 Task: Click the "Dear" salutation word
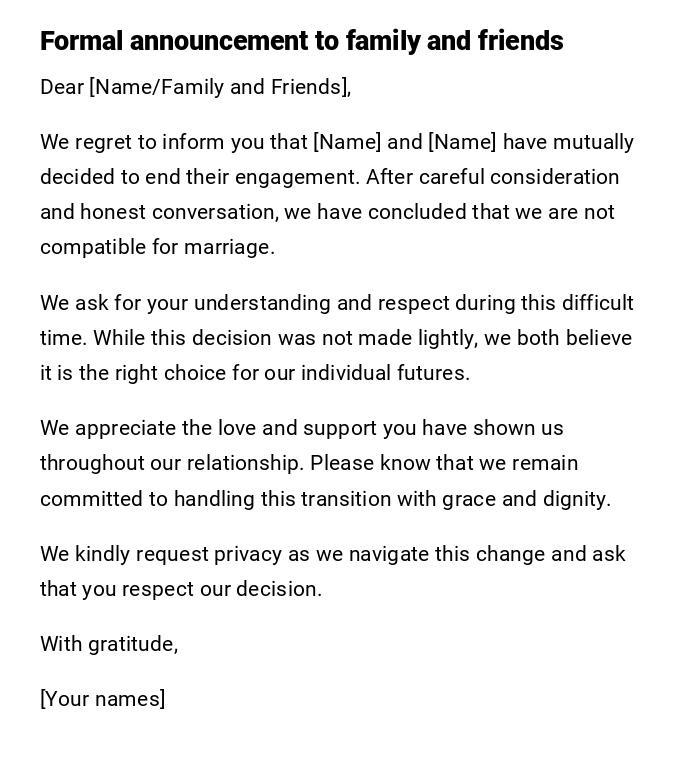click(62, 87)
